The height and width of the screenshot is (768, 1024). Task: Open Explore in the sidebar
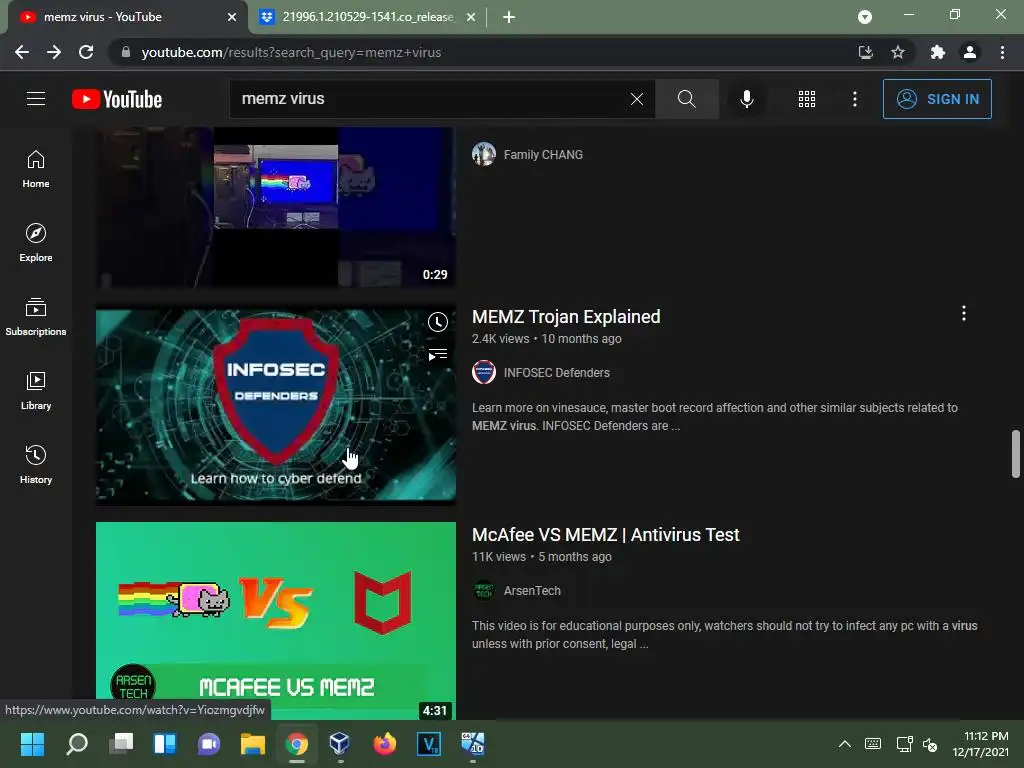point(36,243)
